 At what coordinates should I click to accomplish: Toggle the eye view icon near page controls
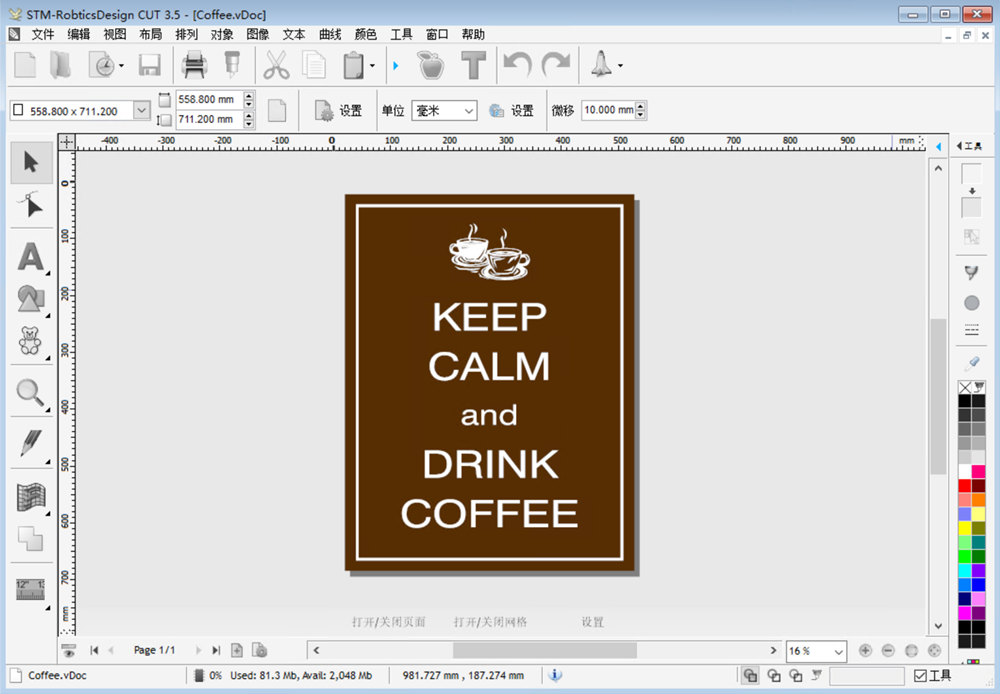[x=68, y=651]
